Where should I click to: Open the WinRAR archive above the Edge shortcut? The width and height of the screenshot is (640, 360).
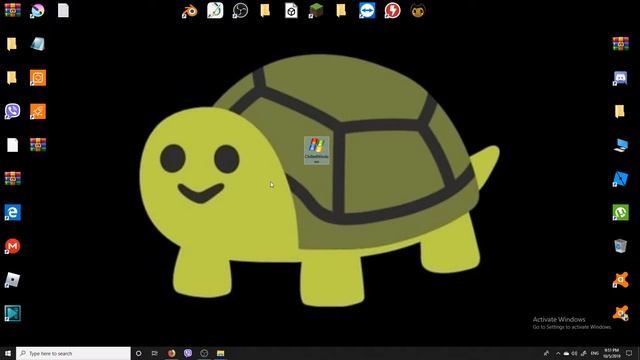point(13,178)
